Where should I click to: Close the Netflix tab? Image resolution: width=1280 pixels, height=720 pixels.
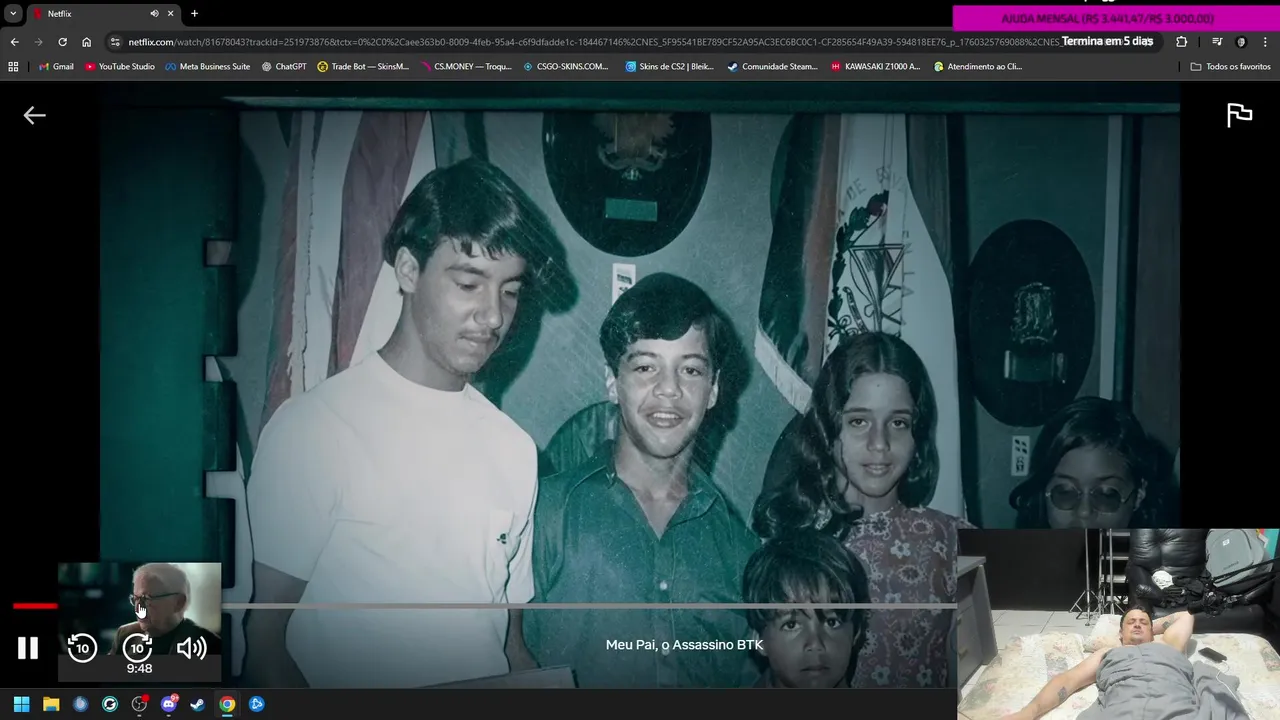click(x=170, y=14)
